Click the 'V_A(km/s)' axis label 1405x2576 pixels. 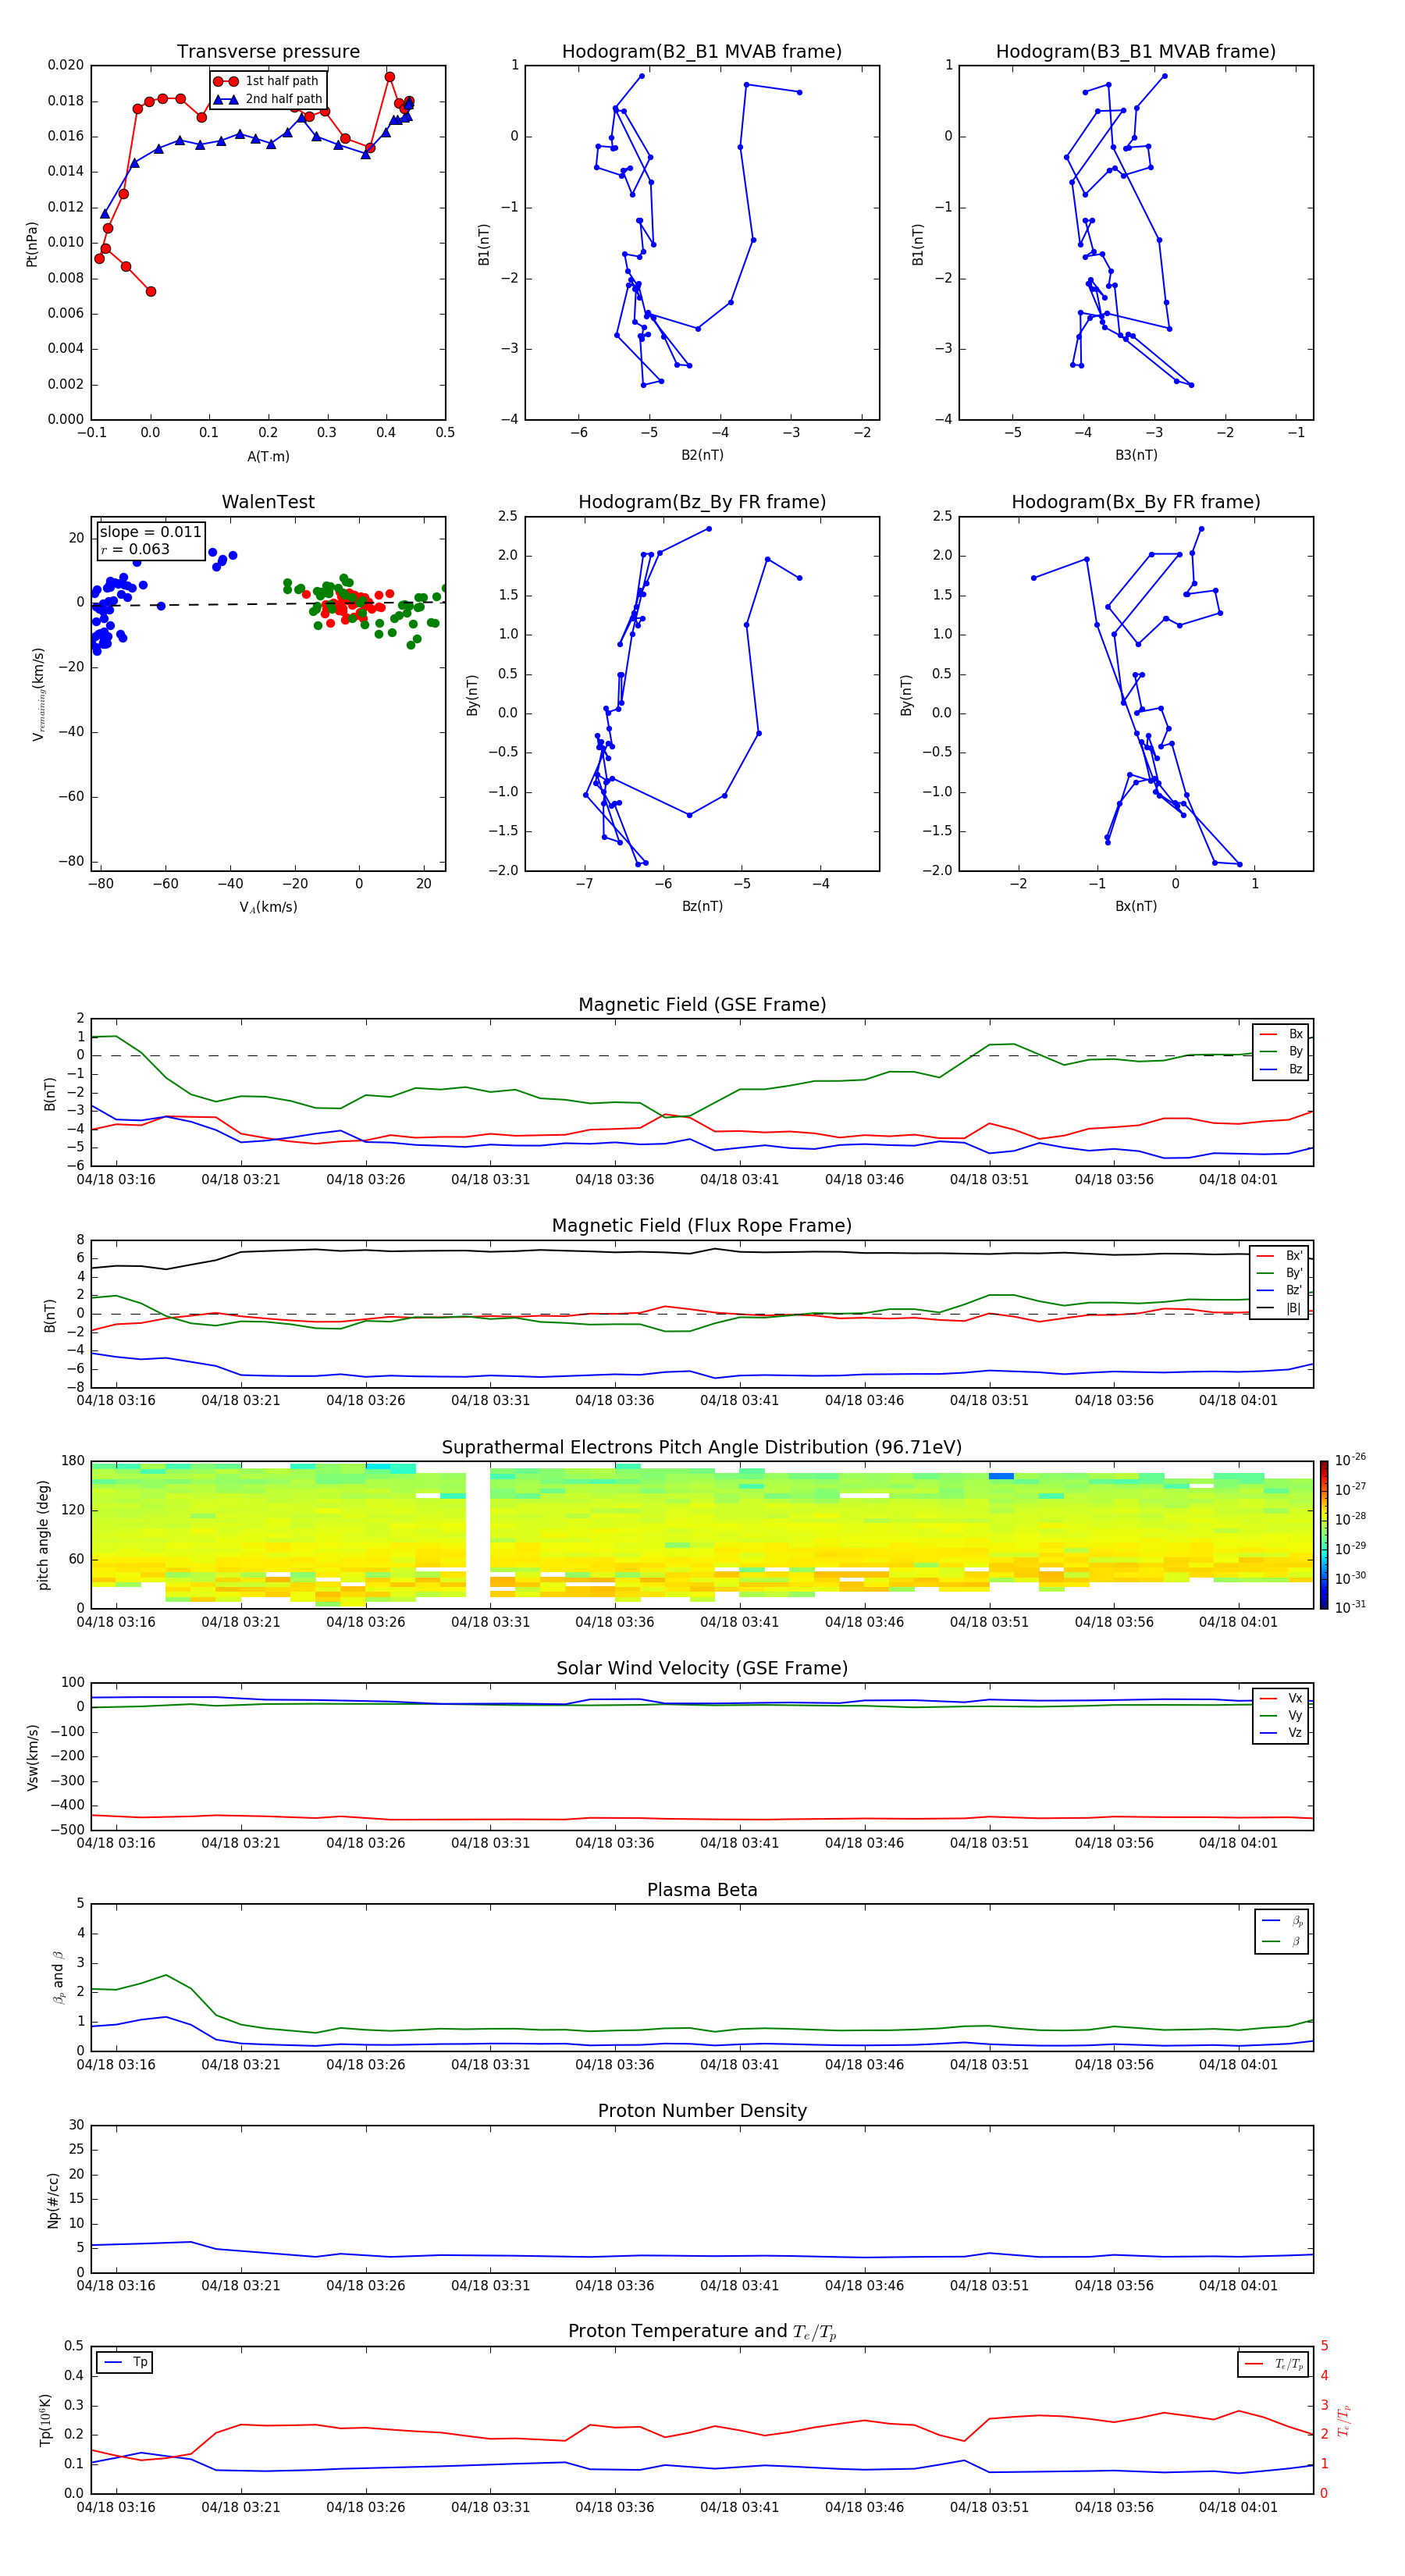[x=268, y=907]
